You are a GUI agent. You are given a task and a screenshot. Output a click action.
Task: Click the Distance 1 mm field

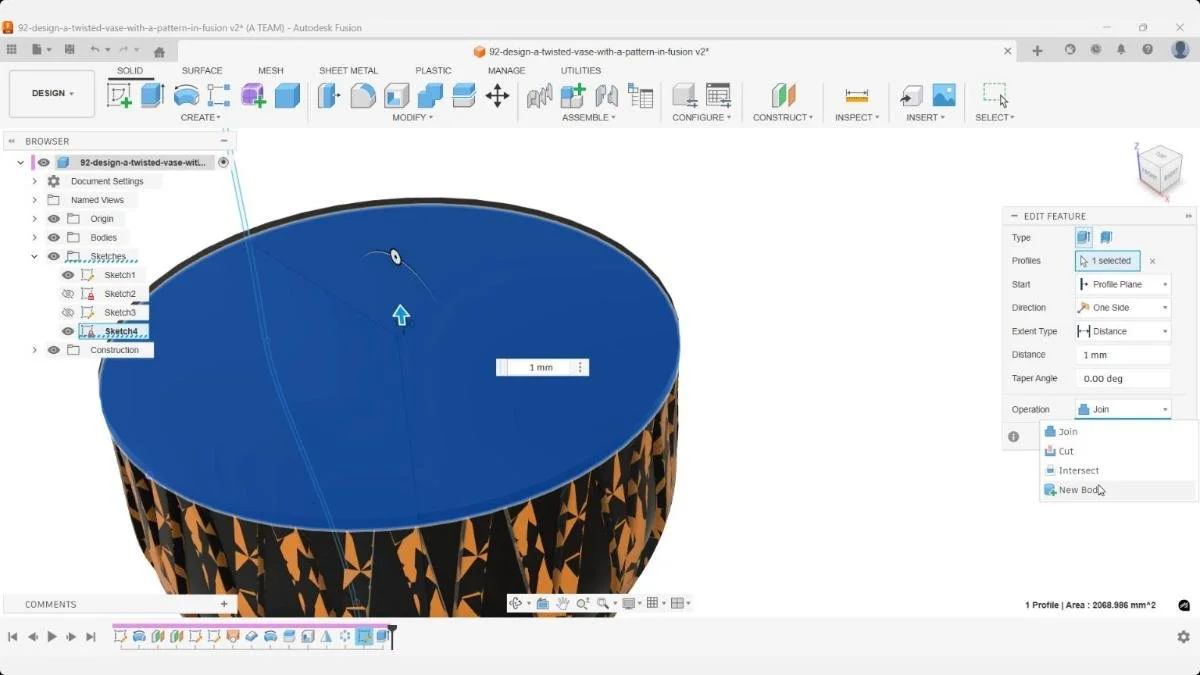(1123, 355)
